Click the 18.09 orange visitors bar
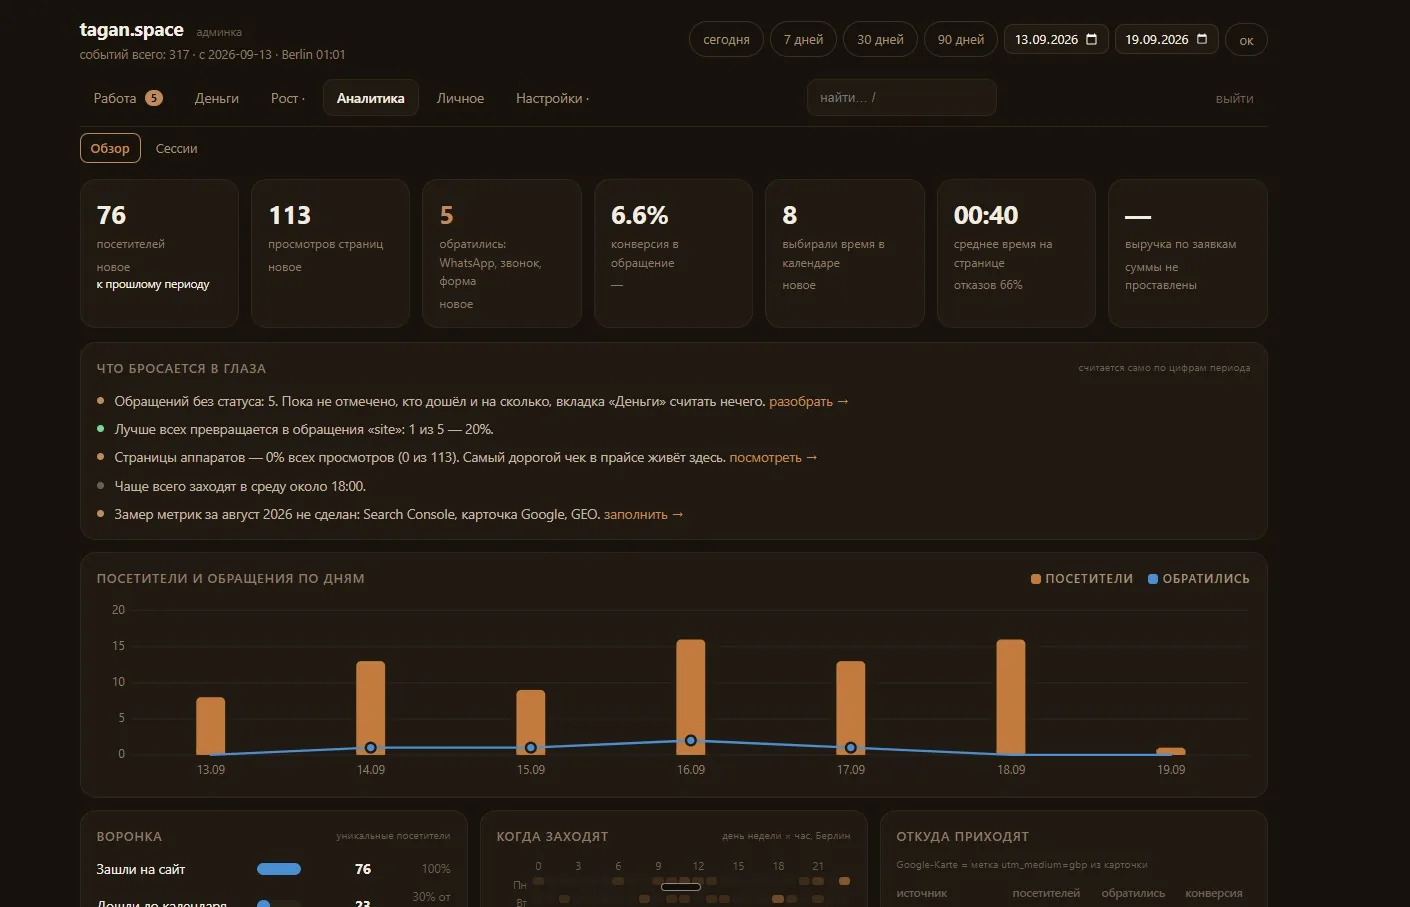The image size is (1410, 907). click(x=1011, y=697)
